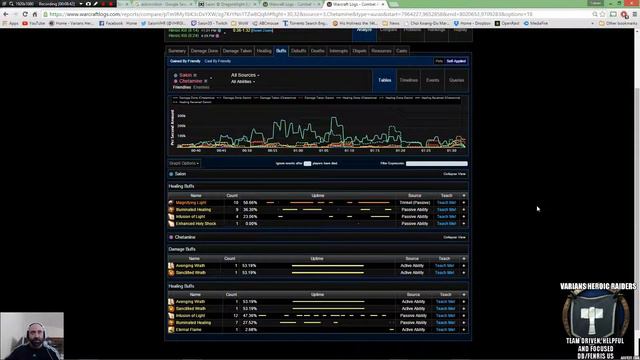Click the Enhanced Holy Shock spell icon

point(171,224)
